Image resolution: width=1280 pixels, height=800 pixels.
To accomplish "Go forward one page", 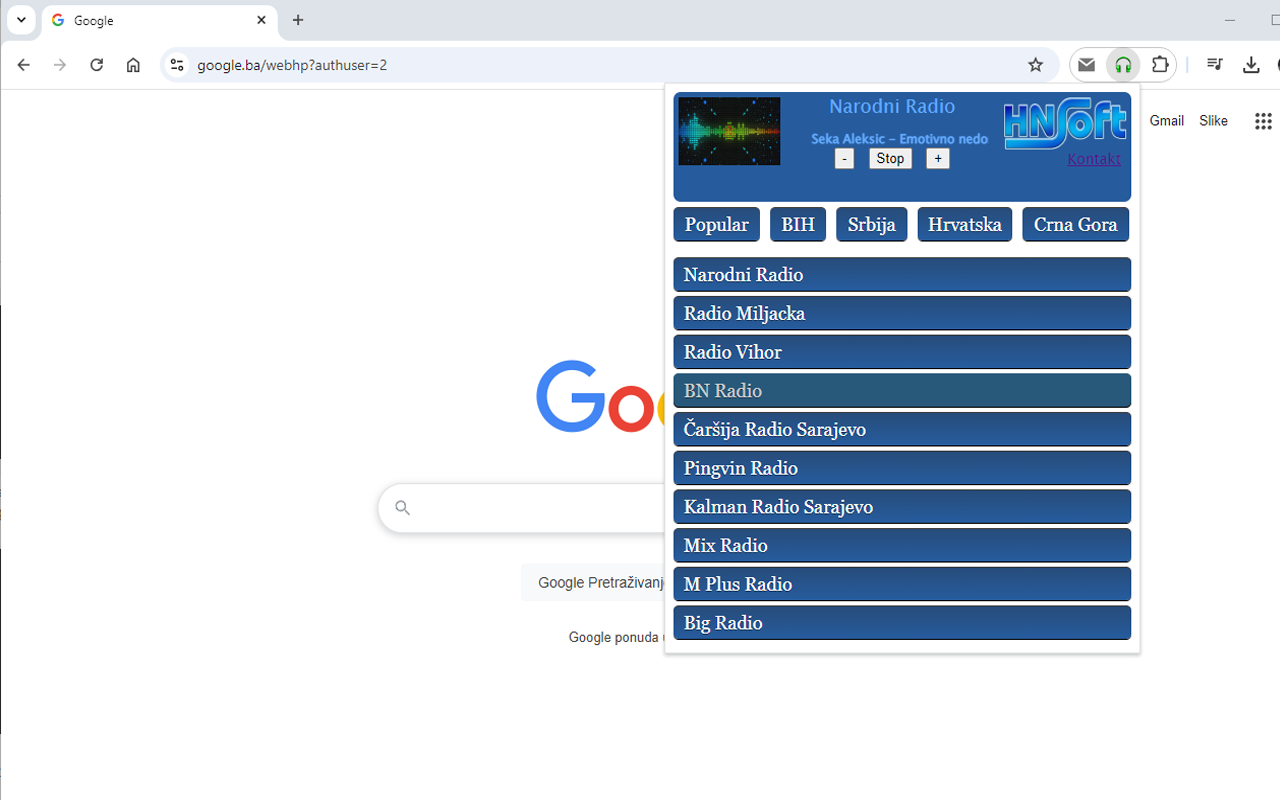I will (x=60, y=65).
